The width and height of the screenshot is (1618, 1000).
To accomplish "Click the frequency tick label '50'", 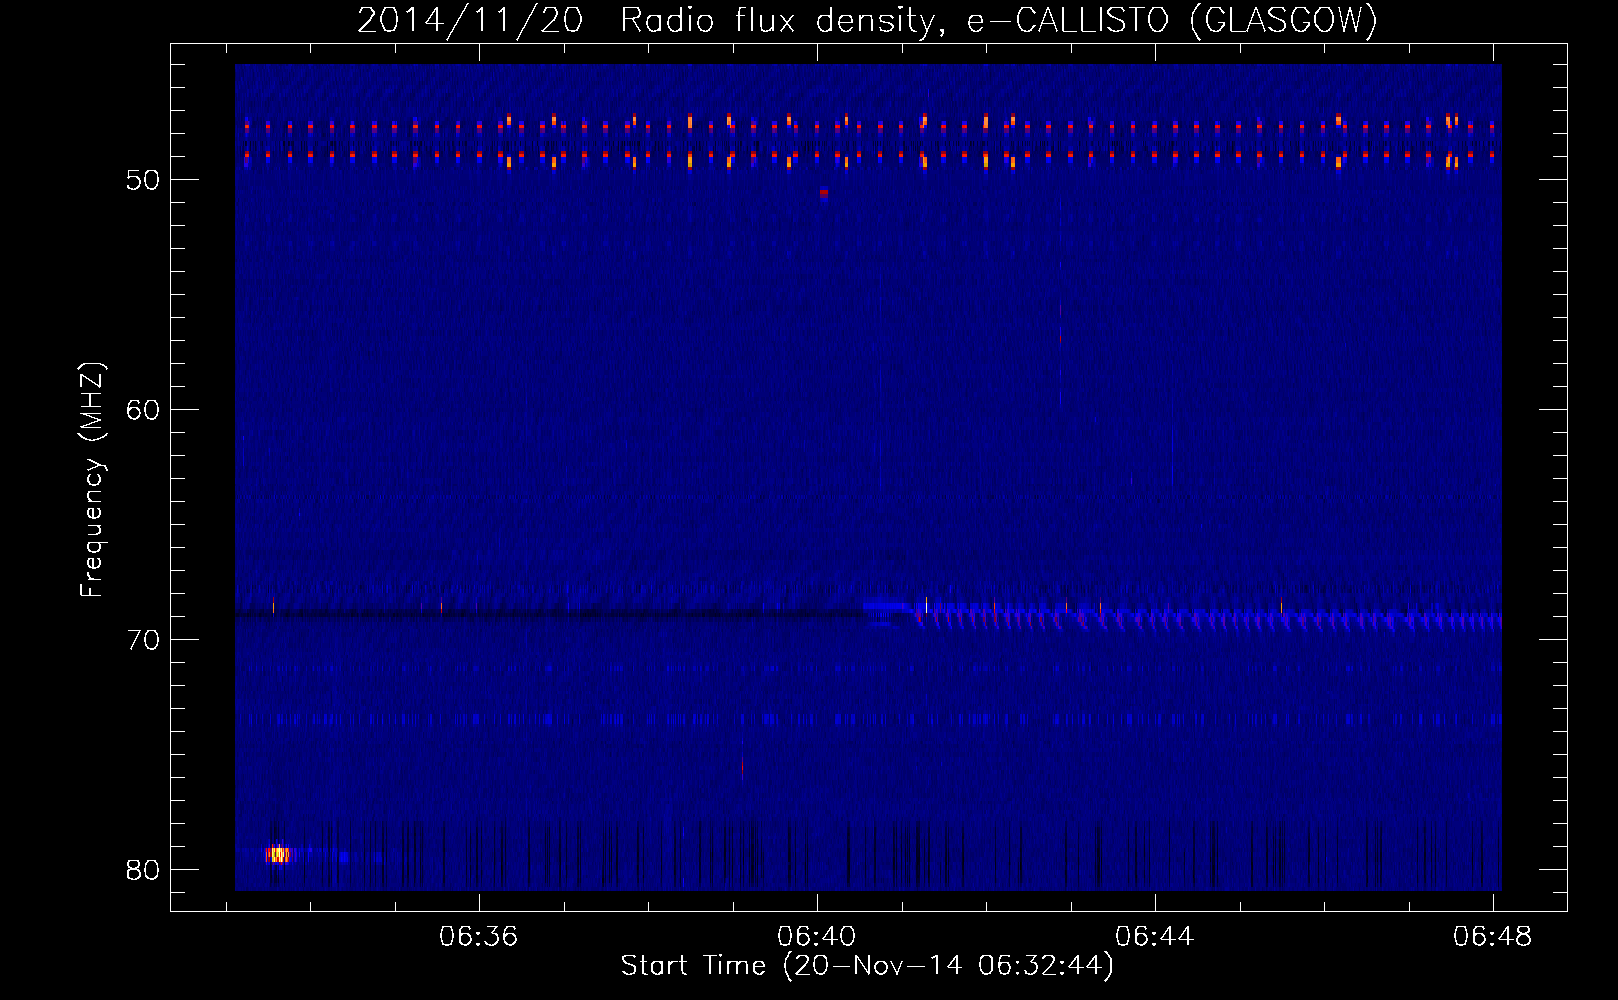I will click(143, 180).
